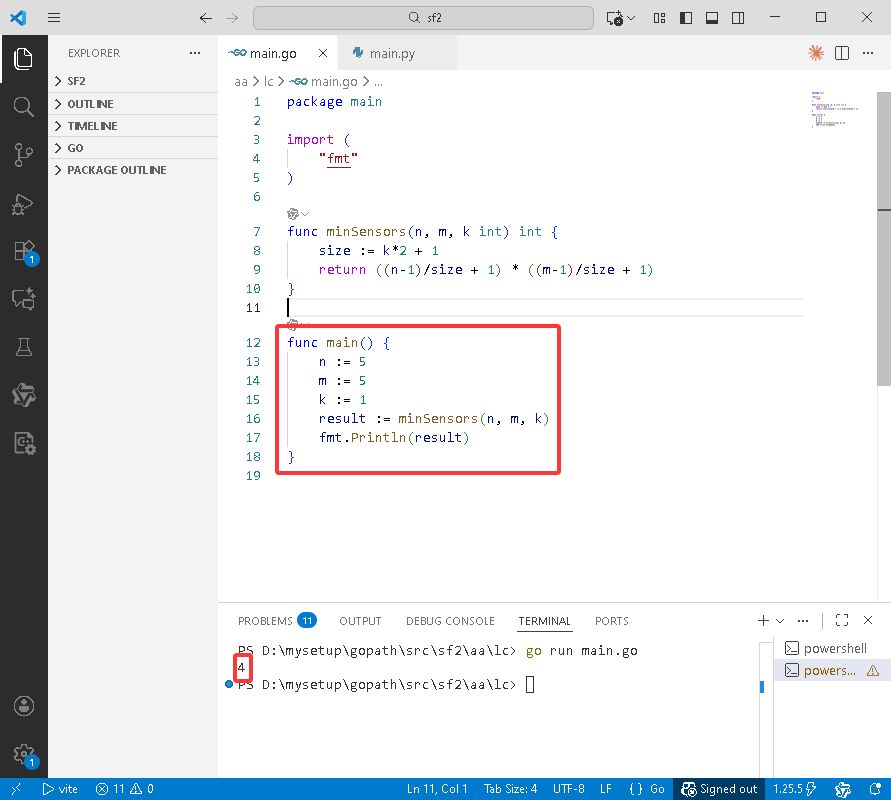This screenshot has width=891, height=800.
Task: Open the Extensions view with badge
Action: point(24,251)
